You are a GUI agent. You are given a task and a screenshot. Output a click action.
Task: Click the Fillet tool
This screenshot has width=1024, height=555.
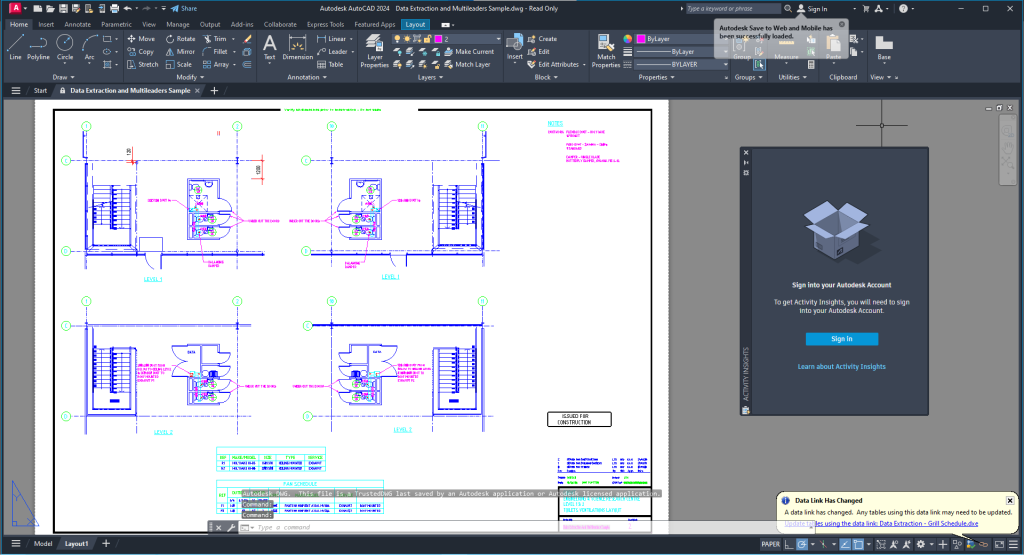click(x=215, y=52)
